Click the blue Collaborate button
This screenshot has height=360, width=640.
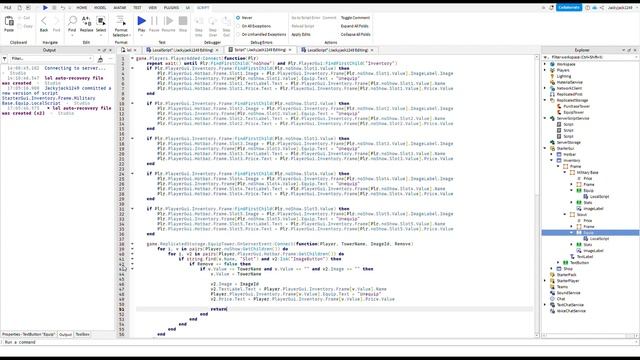coord(569,7)
